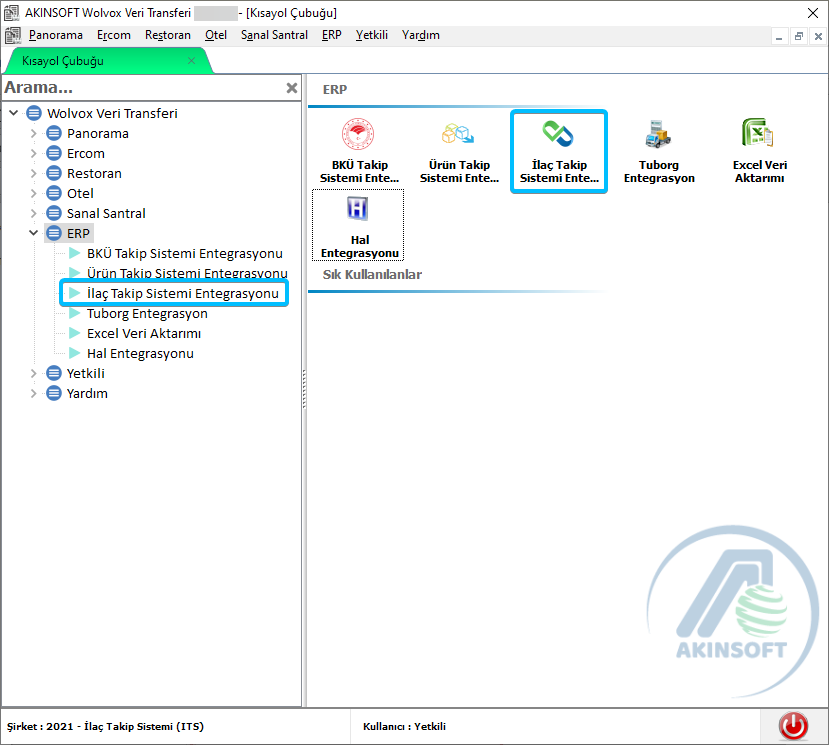The width and height of the screenshot is (829, 745).
Task: Open Excel Veri Aktarımı icon
Action: point(758,132)
